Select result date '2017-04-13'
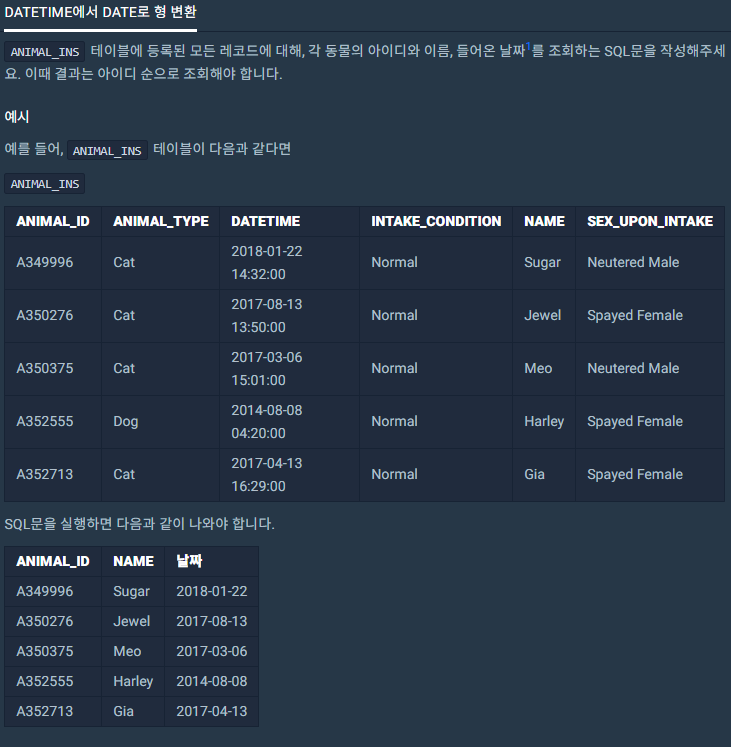Screen dimensions: 731x747 (212, 712)
